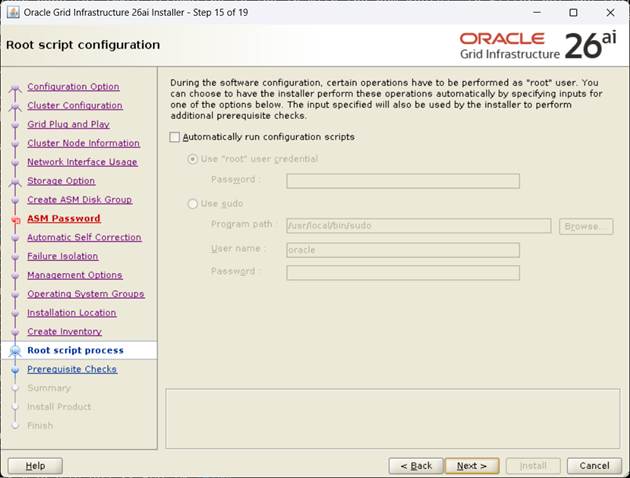This screenshot has width=630, height=478.
Task: Cancel the installer
Action: point(594,466)
